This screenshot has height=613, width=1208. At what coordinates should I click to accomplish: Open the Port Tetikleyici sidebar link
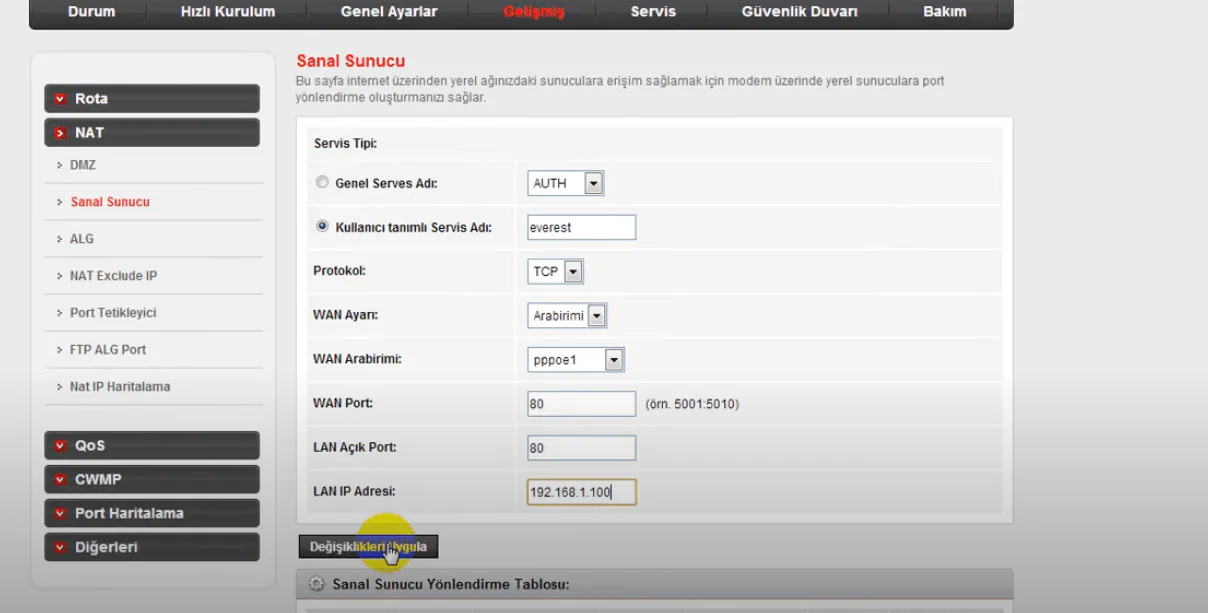(x=112, y=313)
